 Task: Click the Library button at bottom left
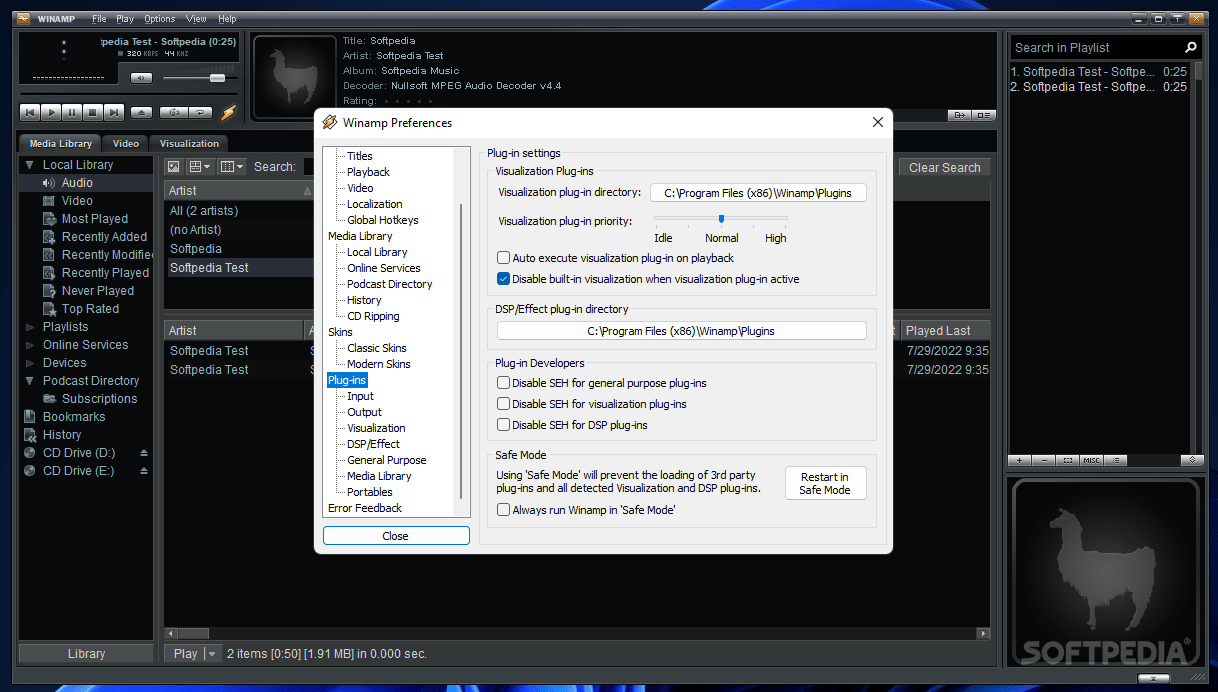tap(86, 654)
